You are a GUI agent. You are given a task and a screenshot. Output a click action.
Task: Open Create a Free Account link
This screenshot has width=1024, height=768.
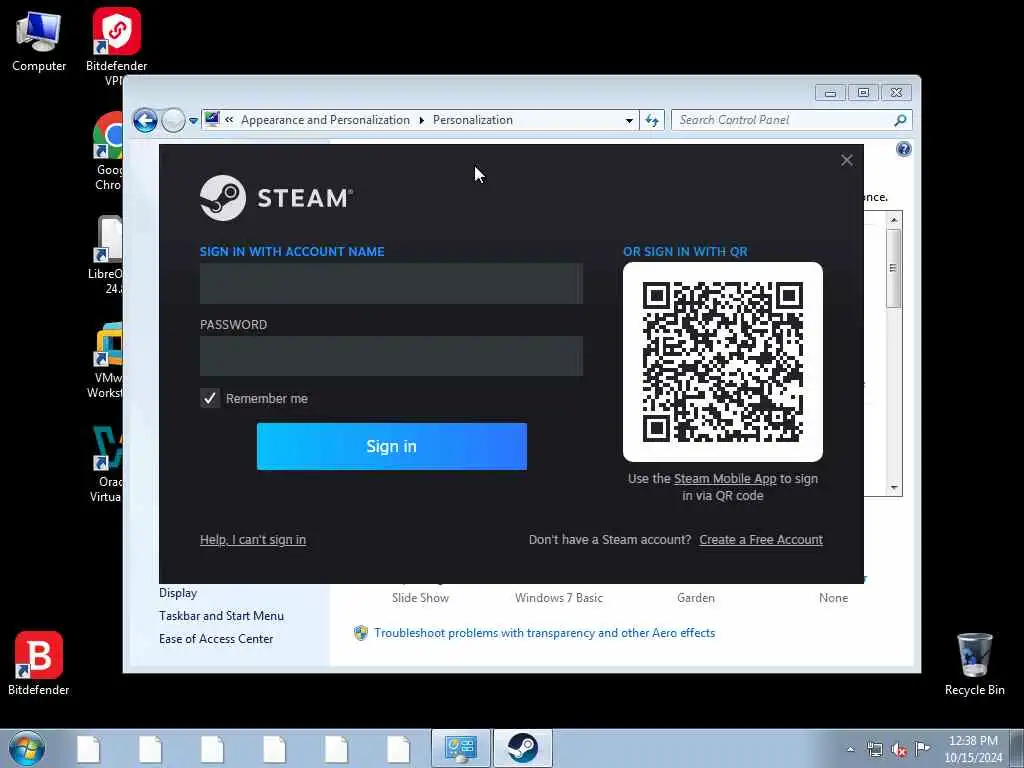(761, 539)
